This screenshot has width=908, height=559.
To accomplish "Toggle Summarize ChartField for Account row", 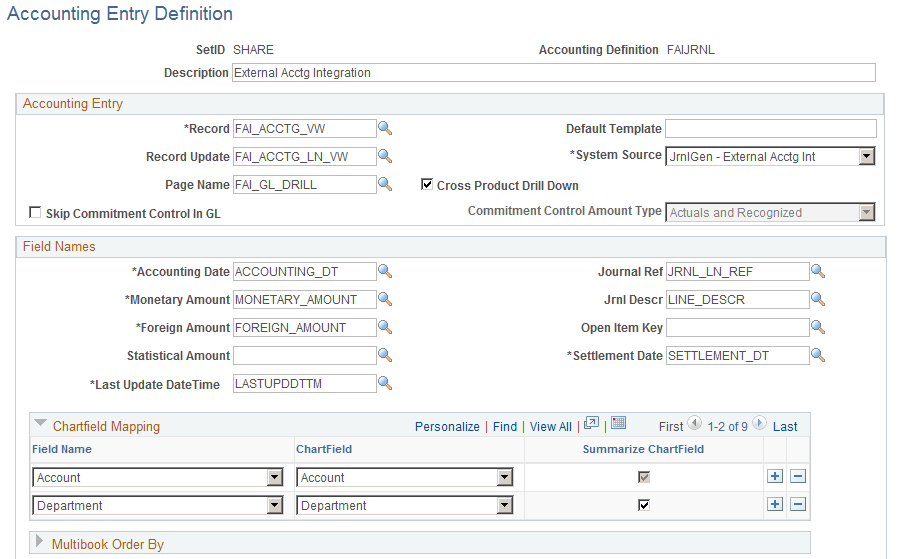I will [644, 477].
